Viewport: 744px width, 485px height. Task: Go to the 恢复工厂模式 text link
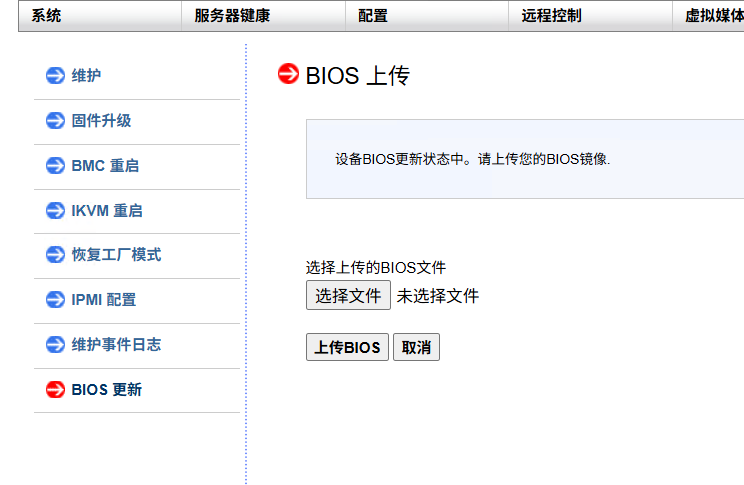116,255
